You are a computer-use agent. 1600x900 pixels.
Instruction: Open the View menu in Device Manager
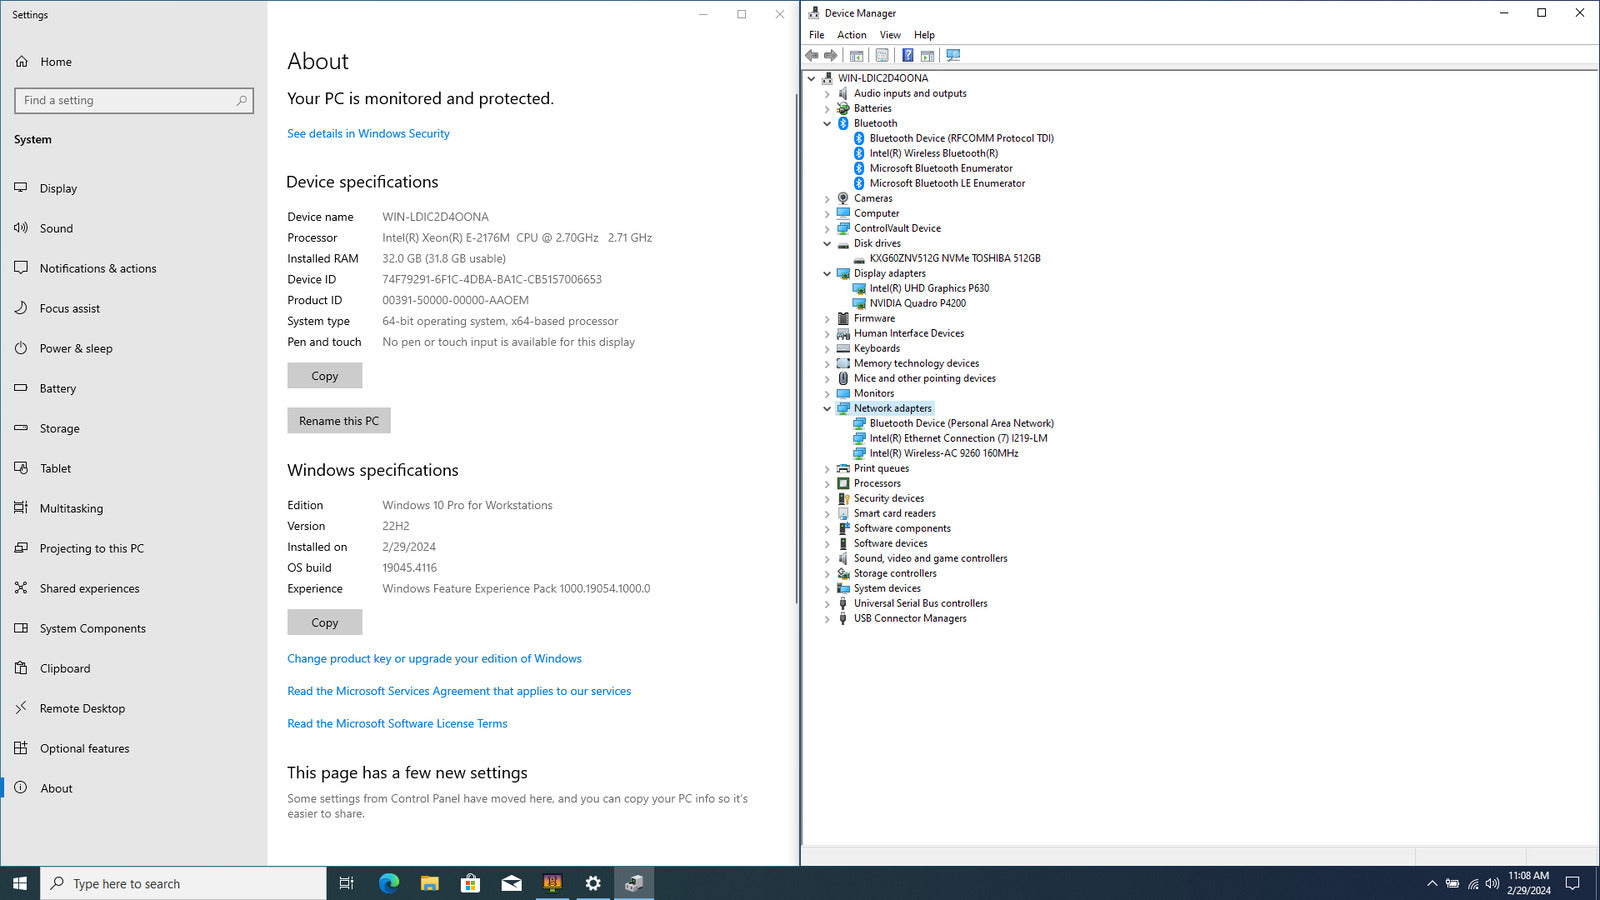pyautogui.click(x=890, y=35)
